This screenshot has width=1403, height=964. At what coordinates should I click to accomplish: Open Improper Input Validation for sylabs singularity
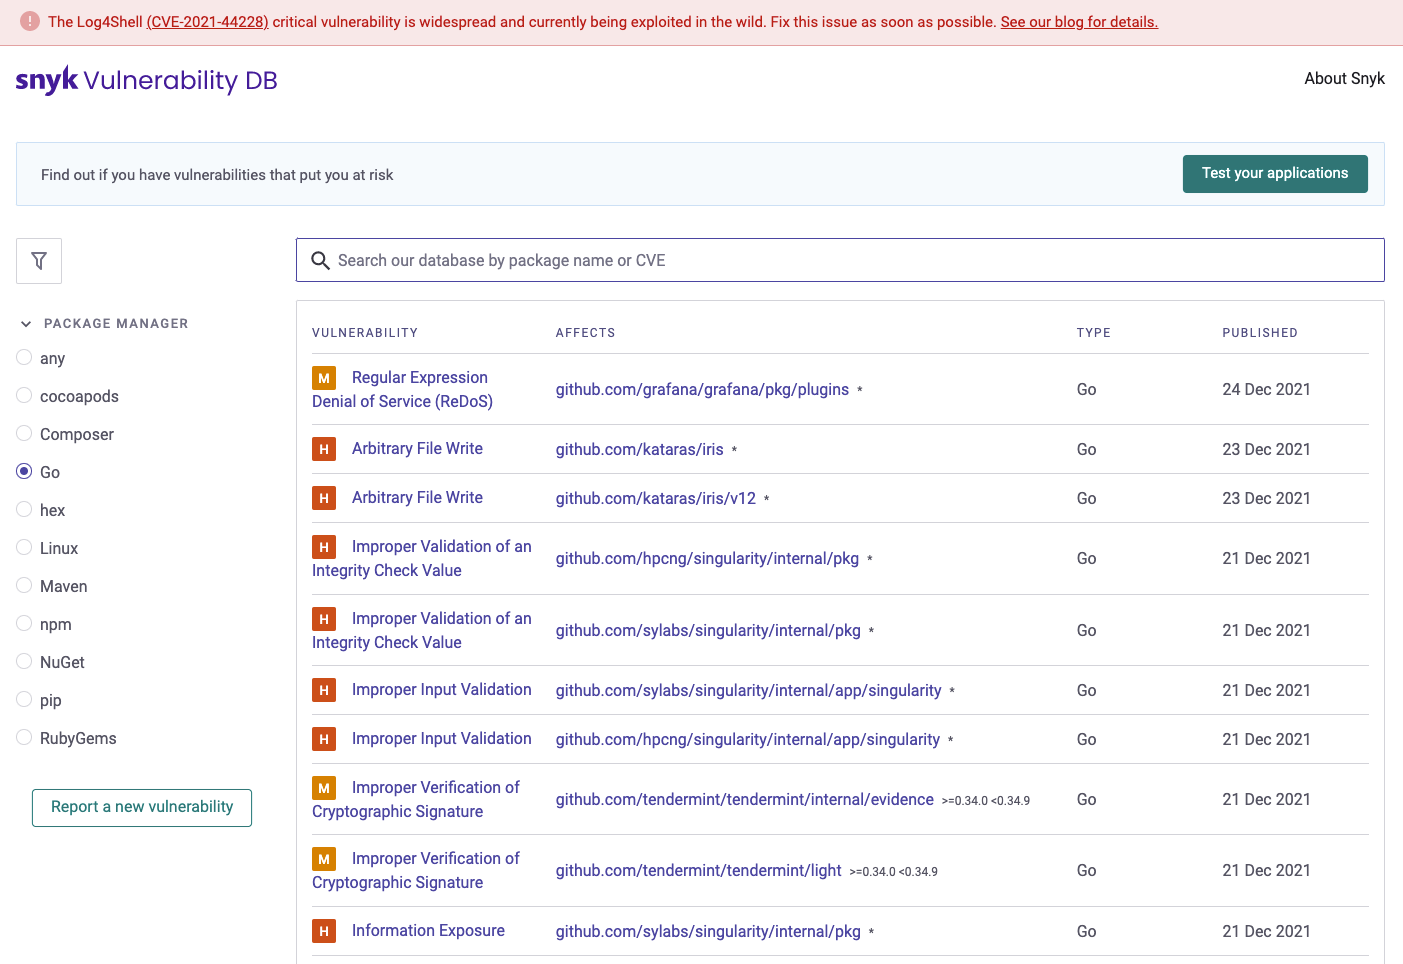click(x=442, y=690)
